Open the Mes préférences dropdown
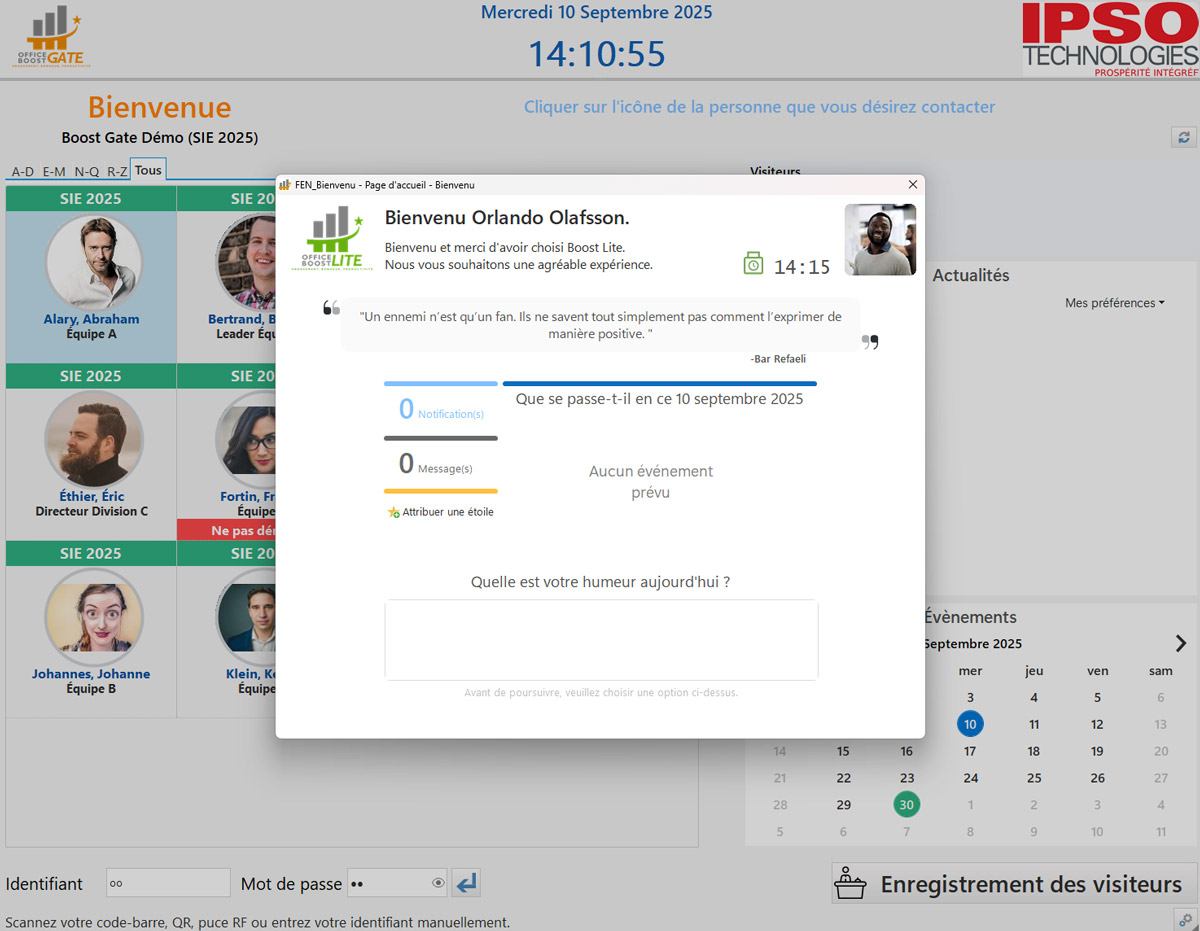1200x931 pixels. pyautogui.click(x=1114, y=303)
